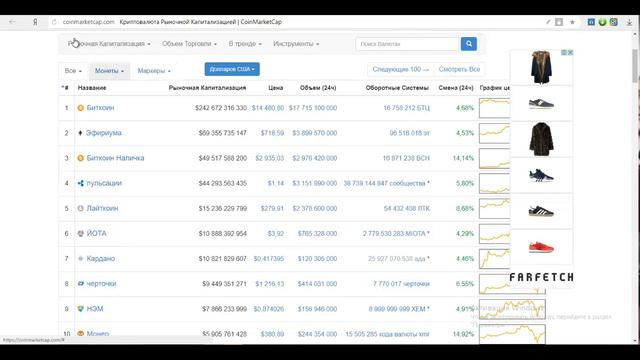Open the Эфириума link
The image size is (640, 360).
[104, 133]
